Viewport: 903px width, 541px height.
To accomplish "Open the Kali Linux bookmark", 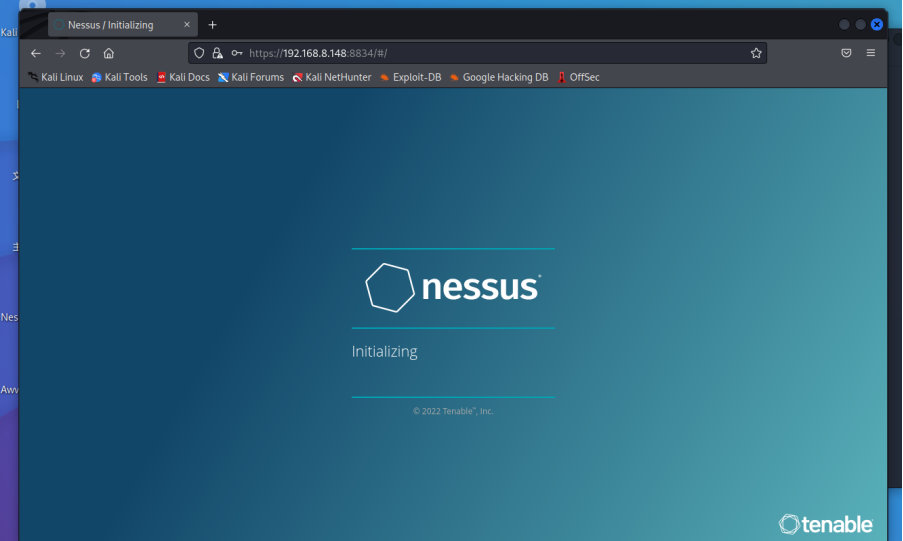I will tap(56, 77).
